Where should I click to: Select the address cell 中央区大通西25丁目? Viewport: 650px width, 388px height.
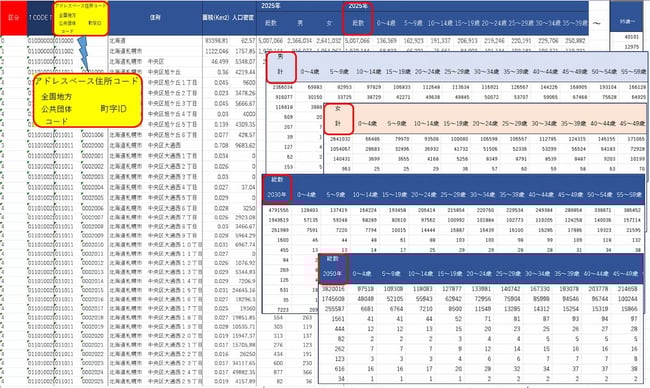[x=175, y=381]
